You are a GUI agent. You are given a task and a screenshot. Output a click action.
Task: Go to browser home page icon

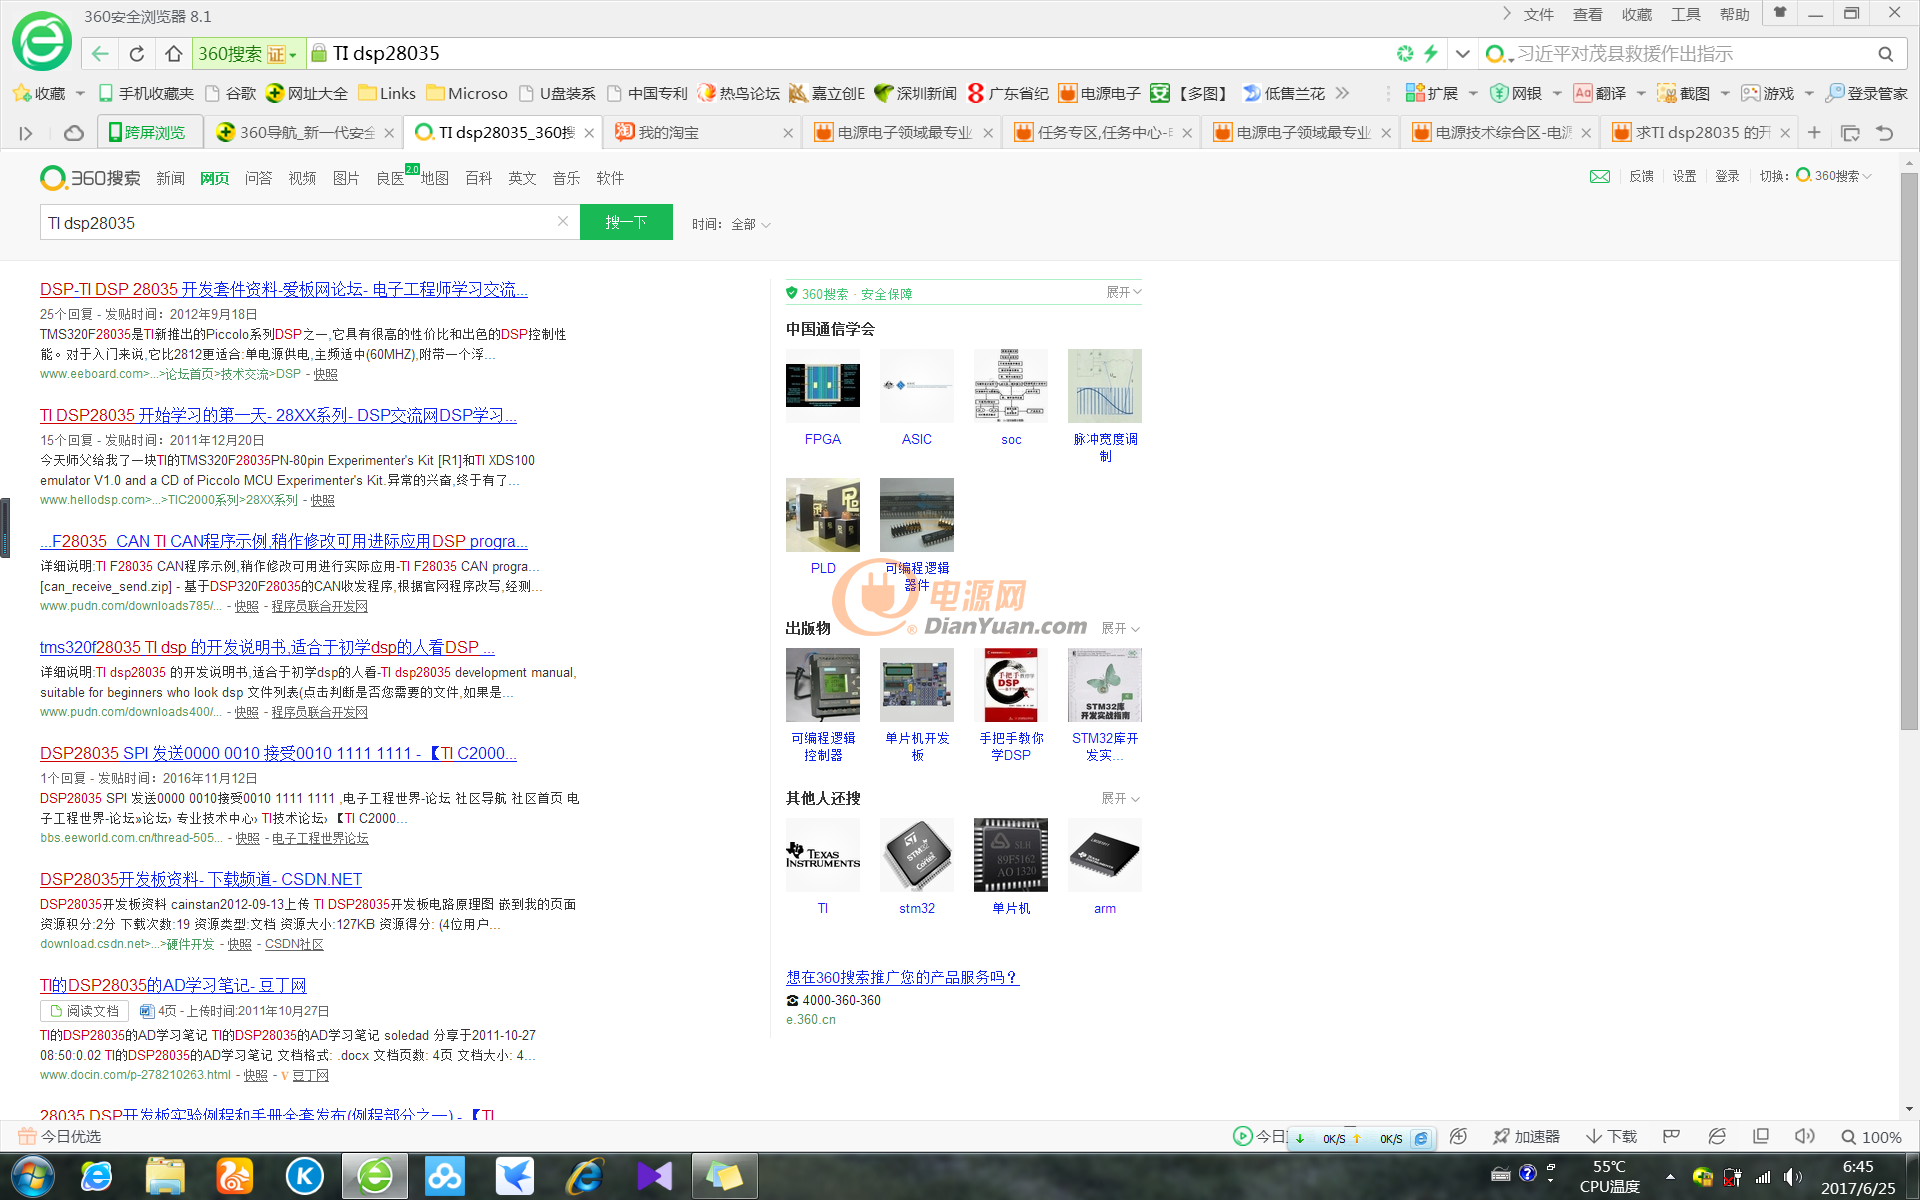point(174,54)
